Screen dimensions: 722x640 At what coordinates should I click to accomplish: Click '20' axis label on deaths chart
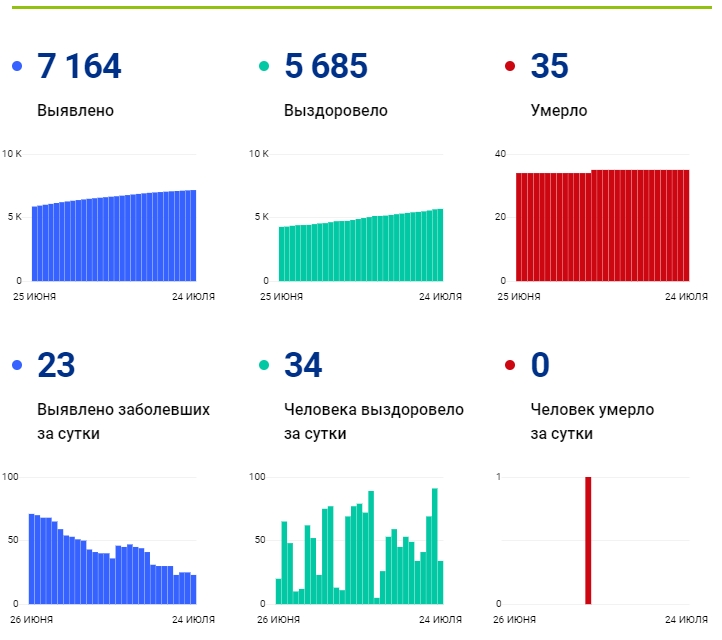(x=500, y=217)
